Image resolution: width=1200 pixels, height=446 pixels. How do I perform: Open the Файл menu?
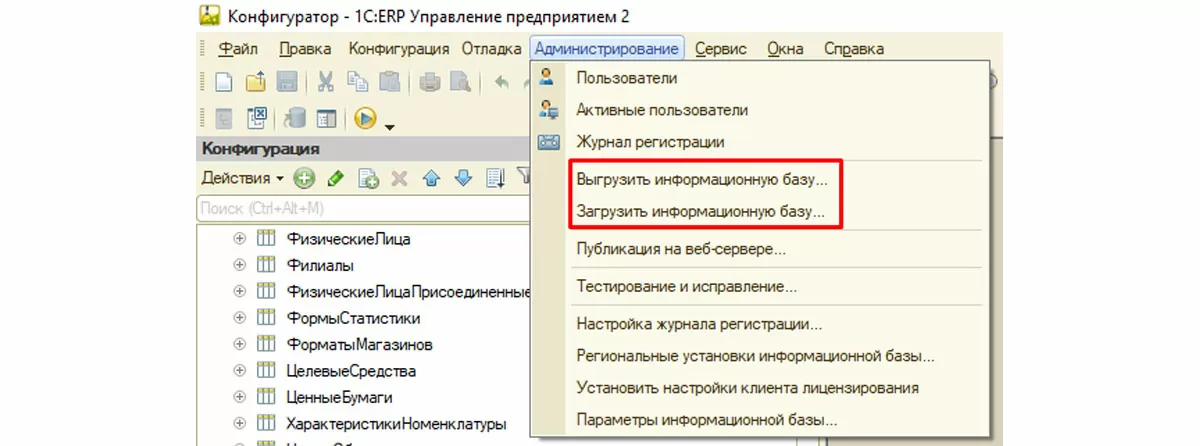(238, 48)
